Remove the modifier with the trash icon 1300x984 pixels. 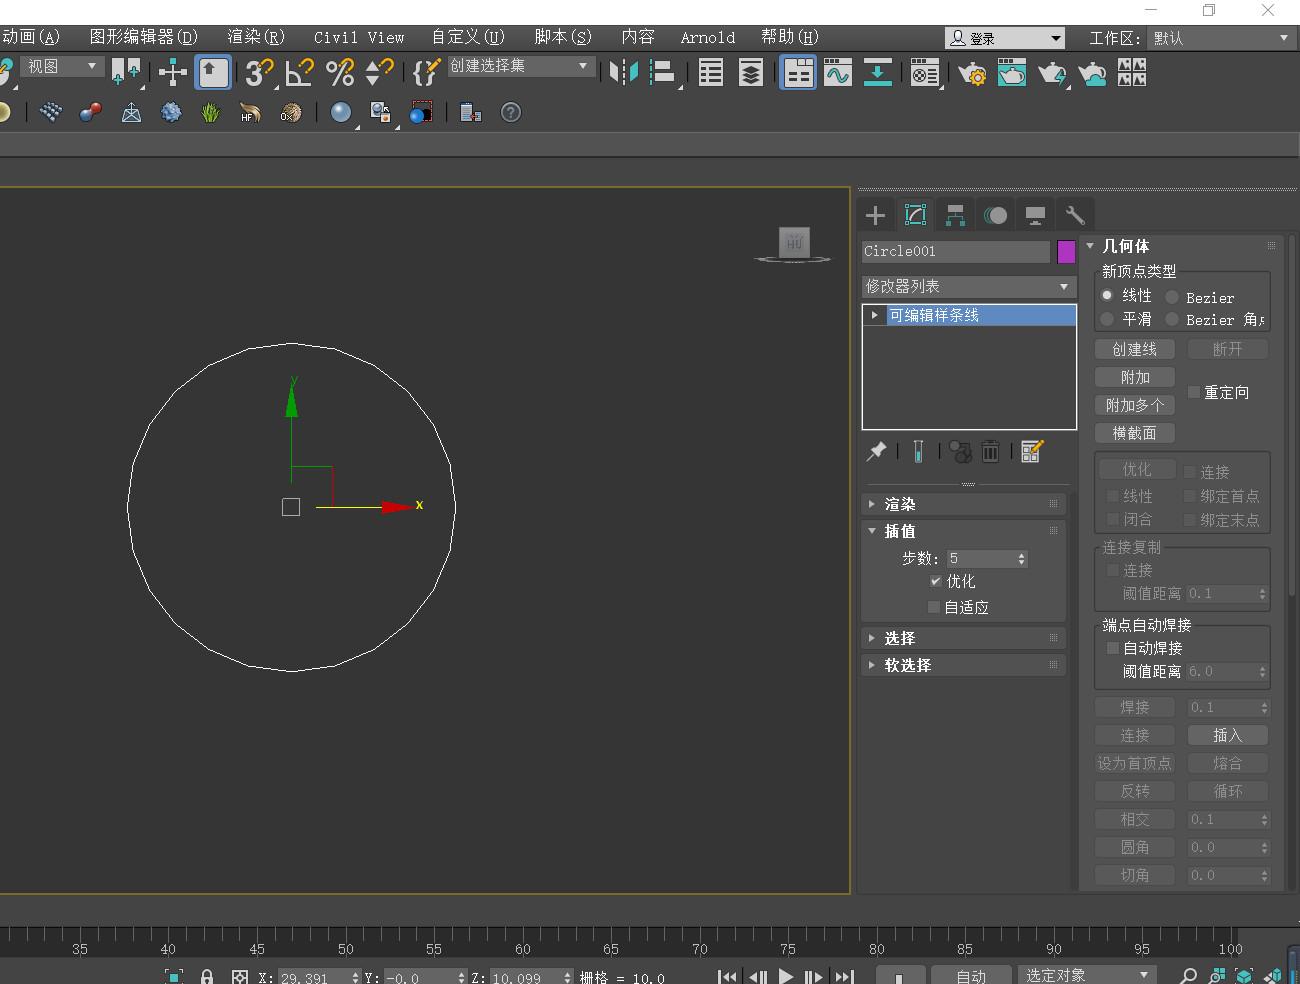tap(990, 451)
